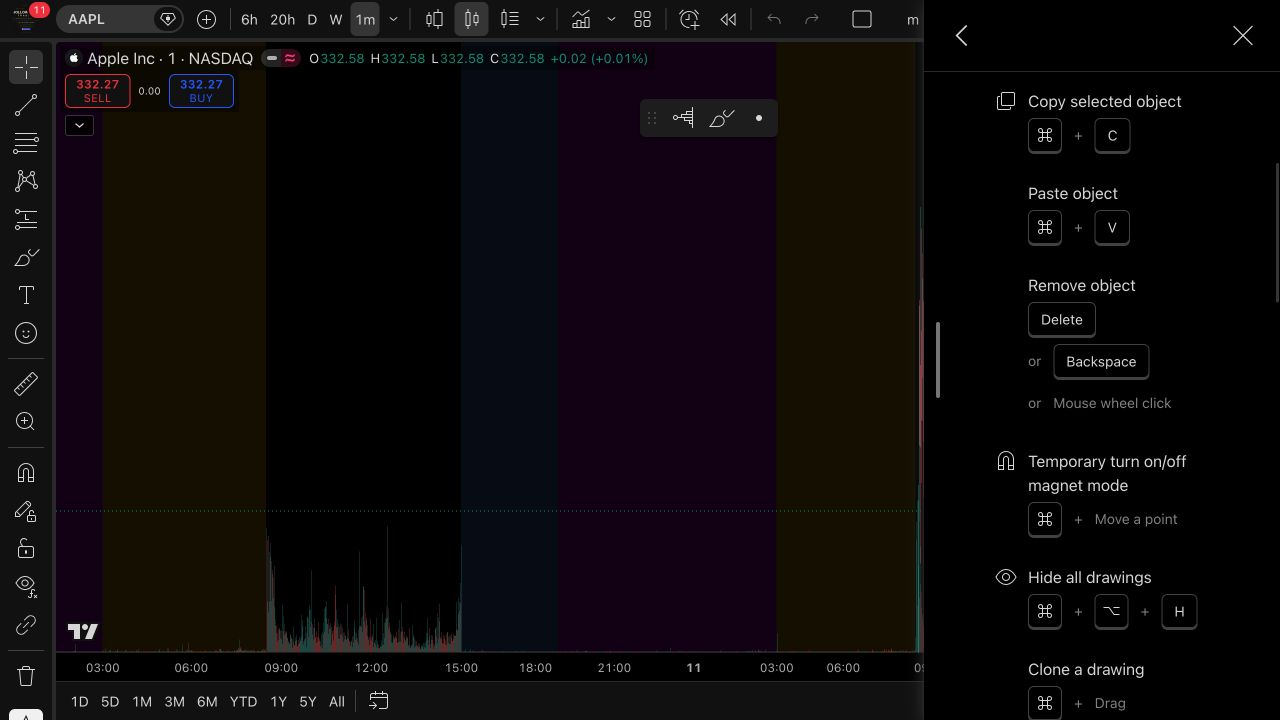Screen dimensions: 1280x720
Task: Toggle stay in drawing mode
Action: pos(26,511)
